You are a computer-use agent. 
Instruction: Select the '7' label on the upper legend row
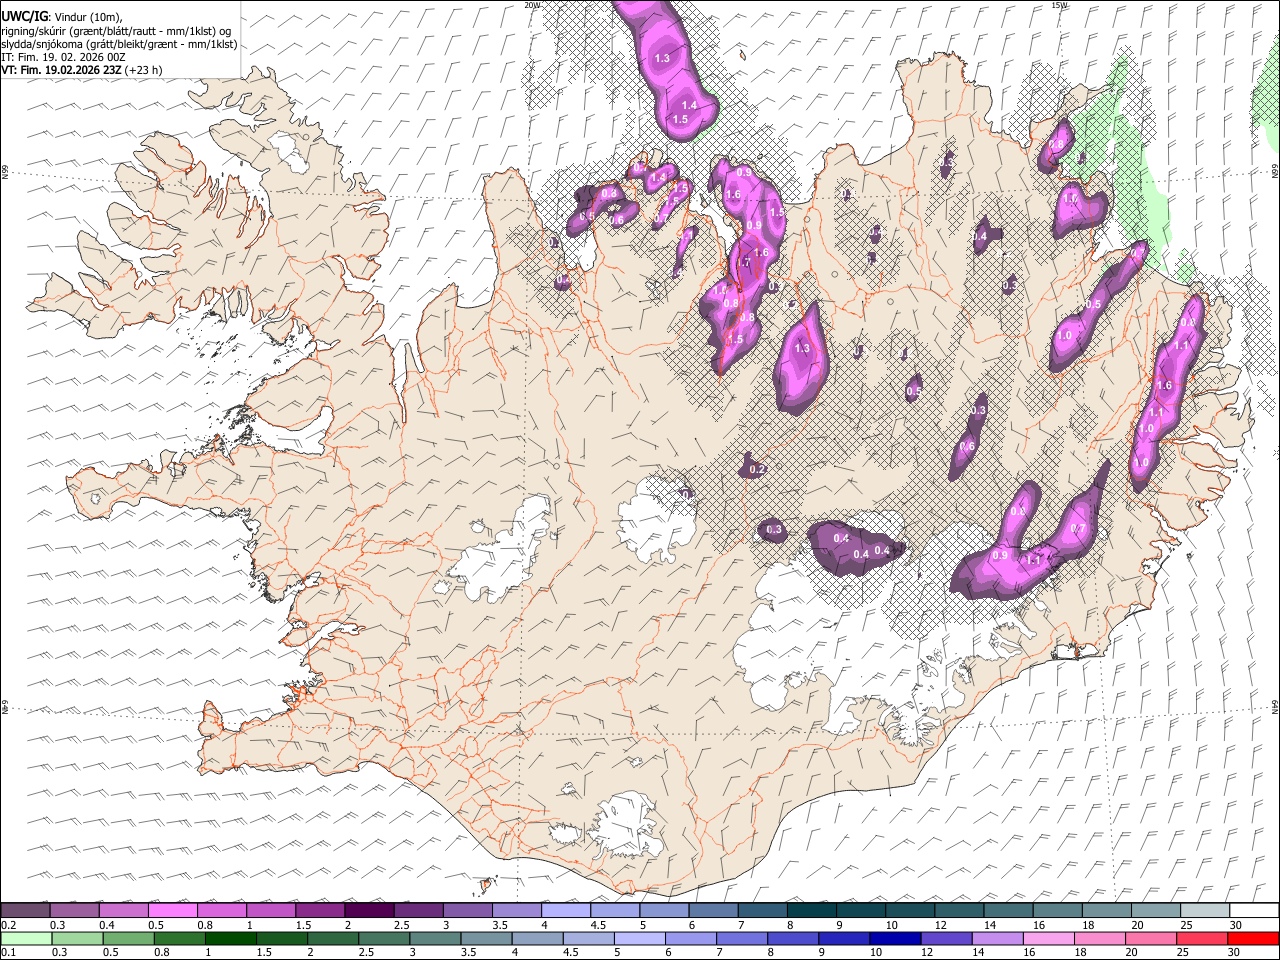tap(741, 925)
